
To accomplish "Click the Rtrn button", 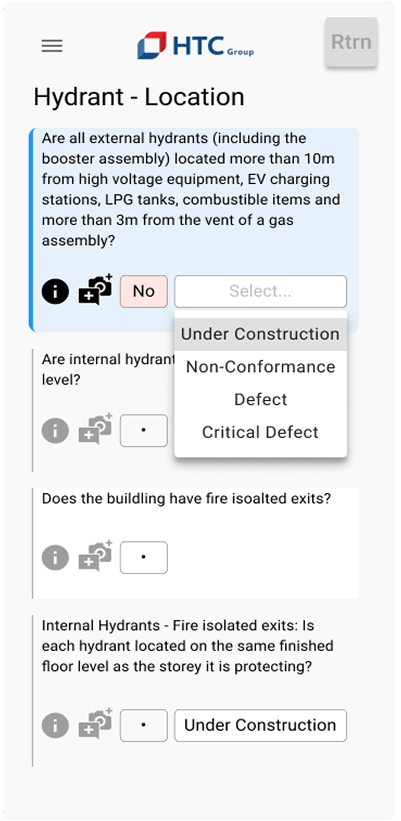I will [x=351, y=42].
